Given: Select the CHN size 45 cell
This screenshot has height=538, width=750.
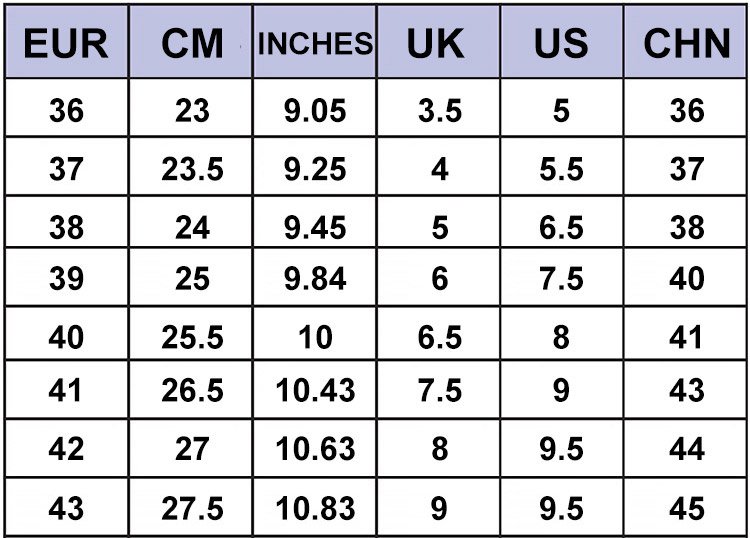Looking at the screenshot, I should (687, 509).
